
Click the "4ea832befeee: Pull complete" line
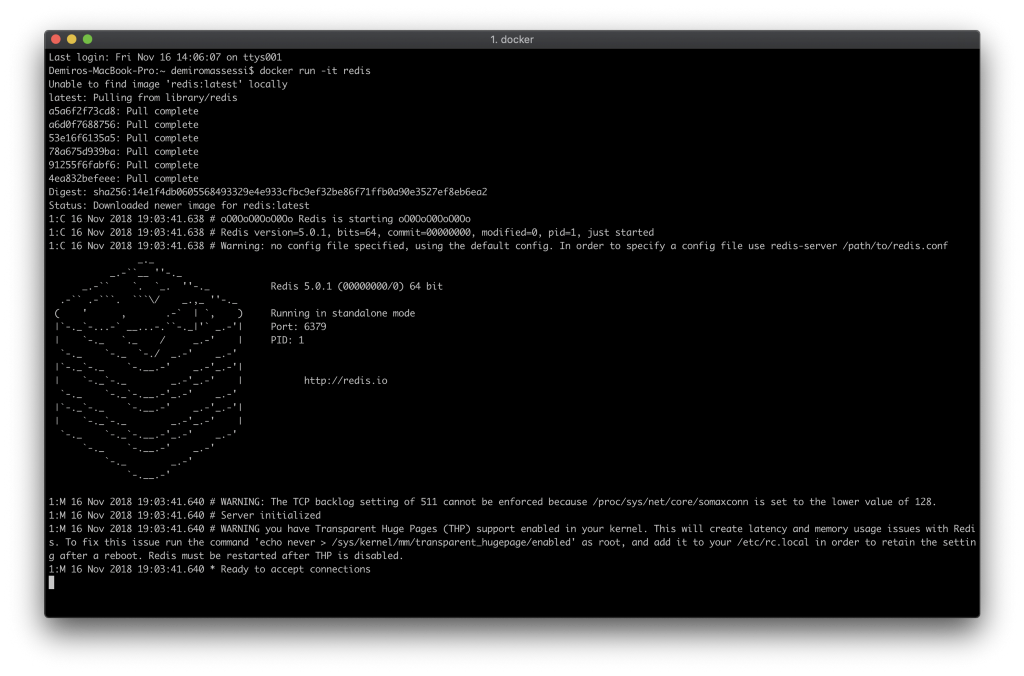coord(123,178)
